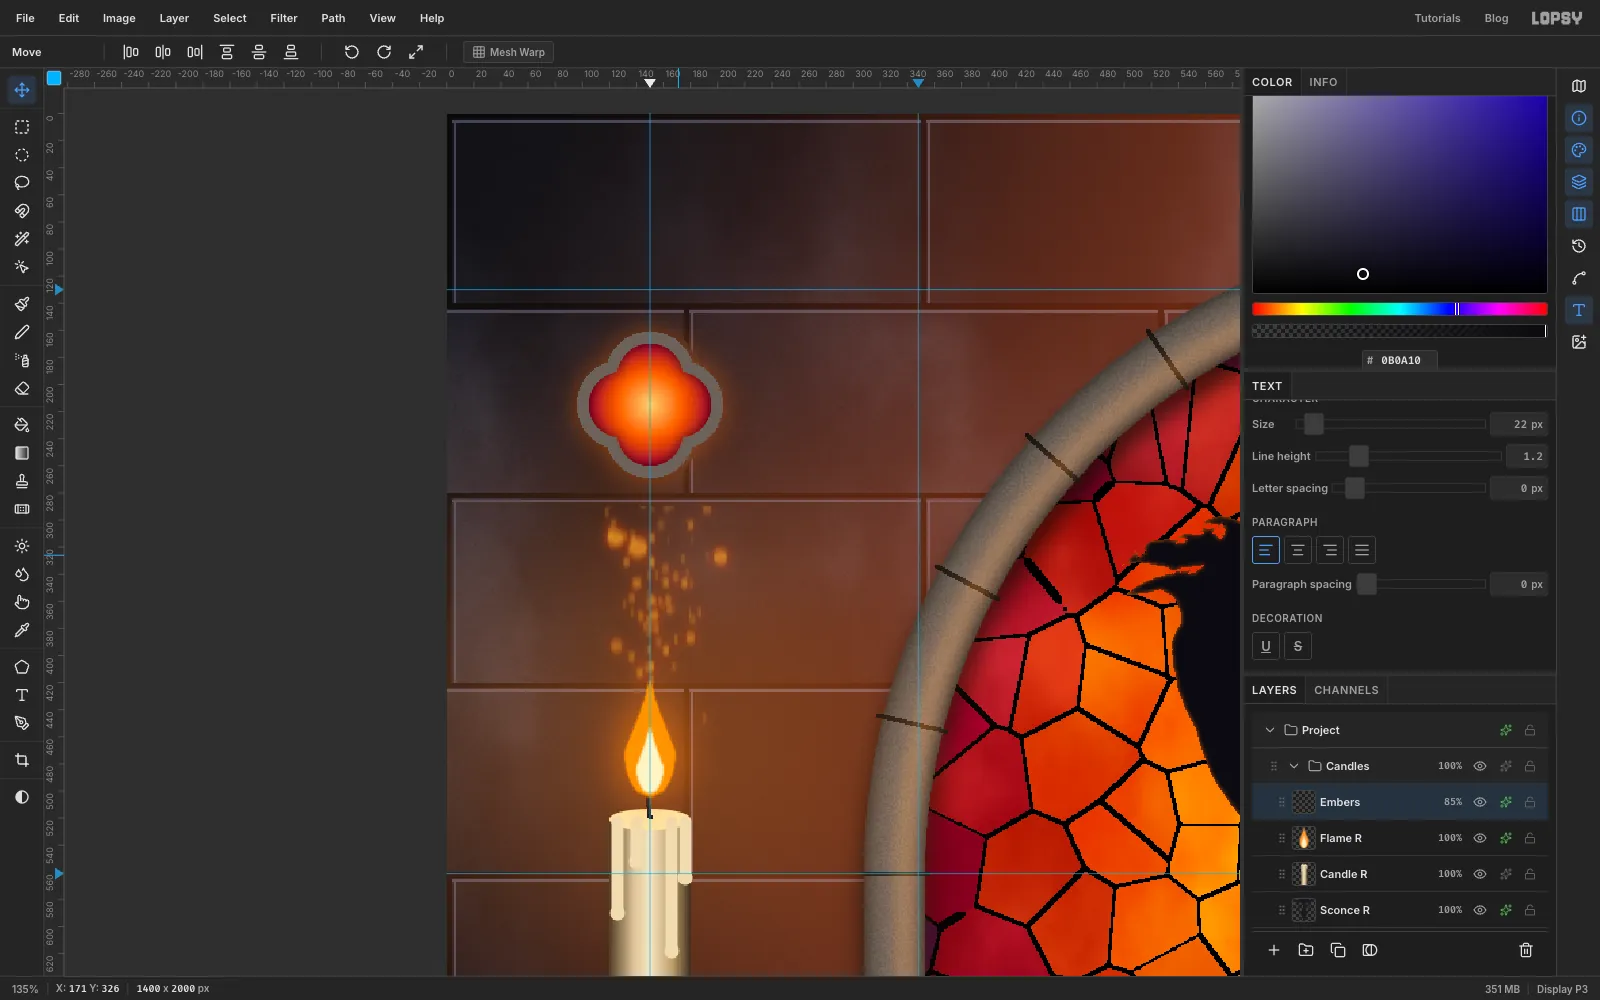Open the Layer menu

174,18
